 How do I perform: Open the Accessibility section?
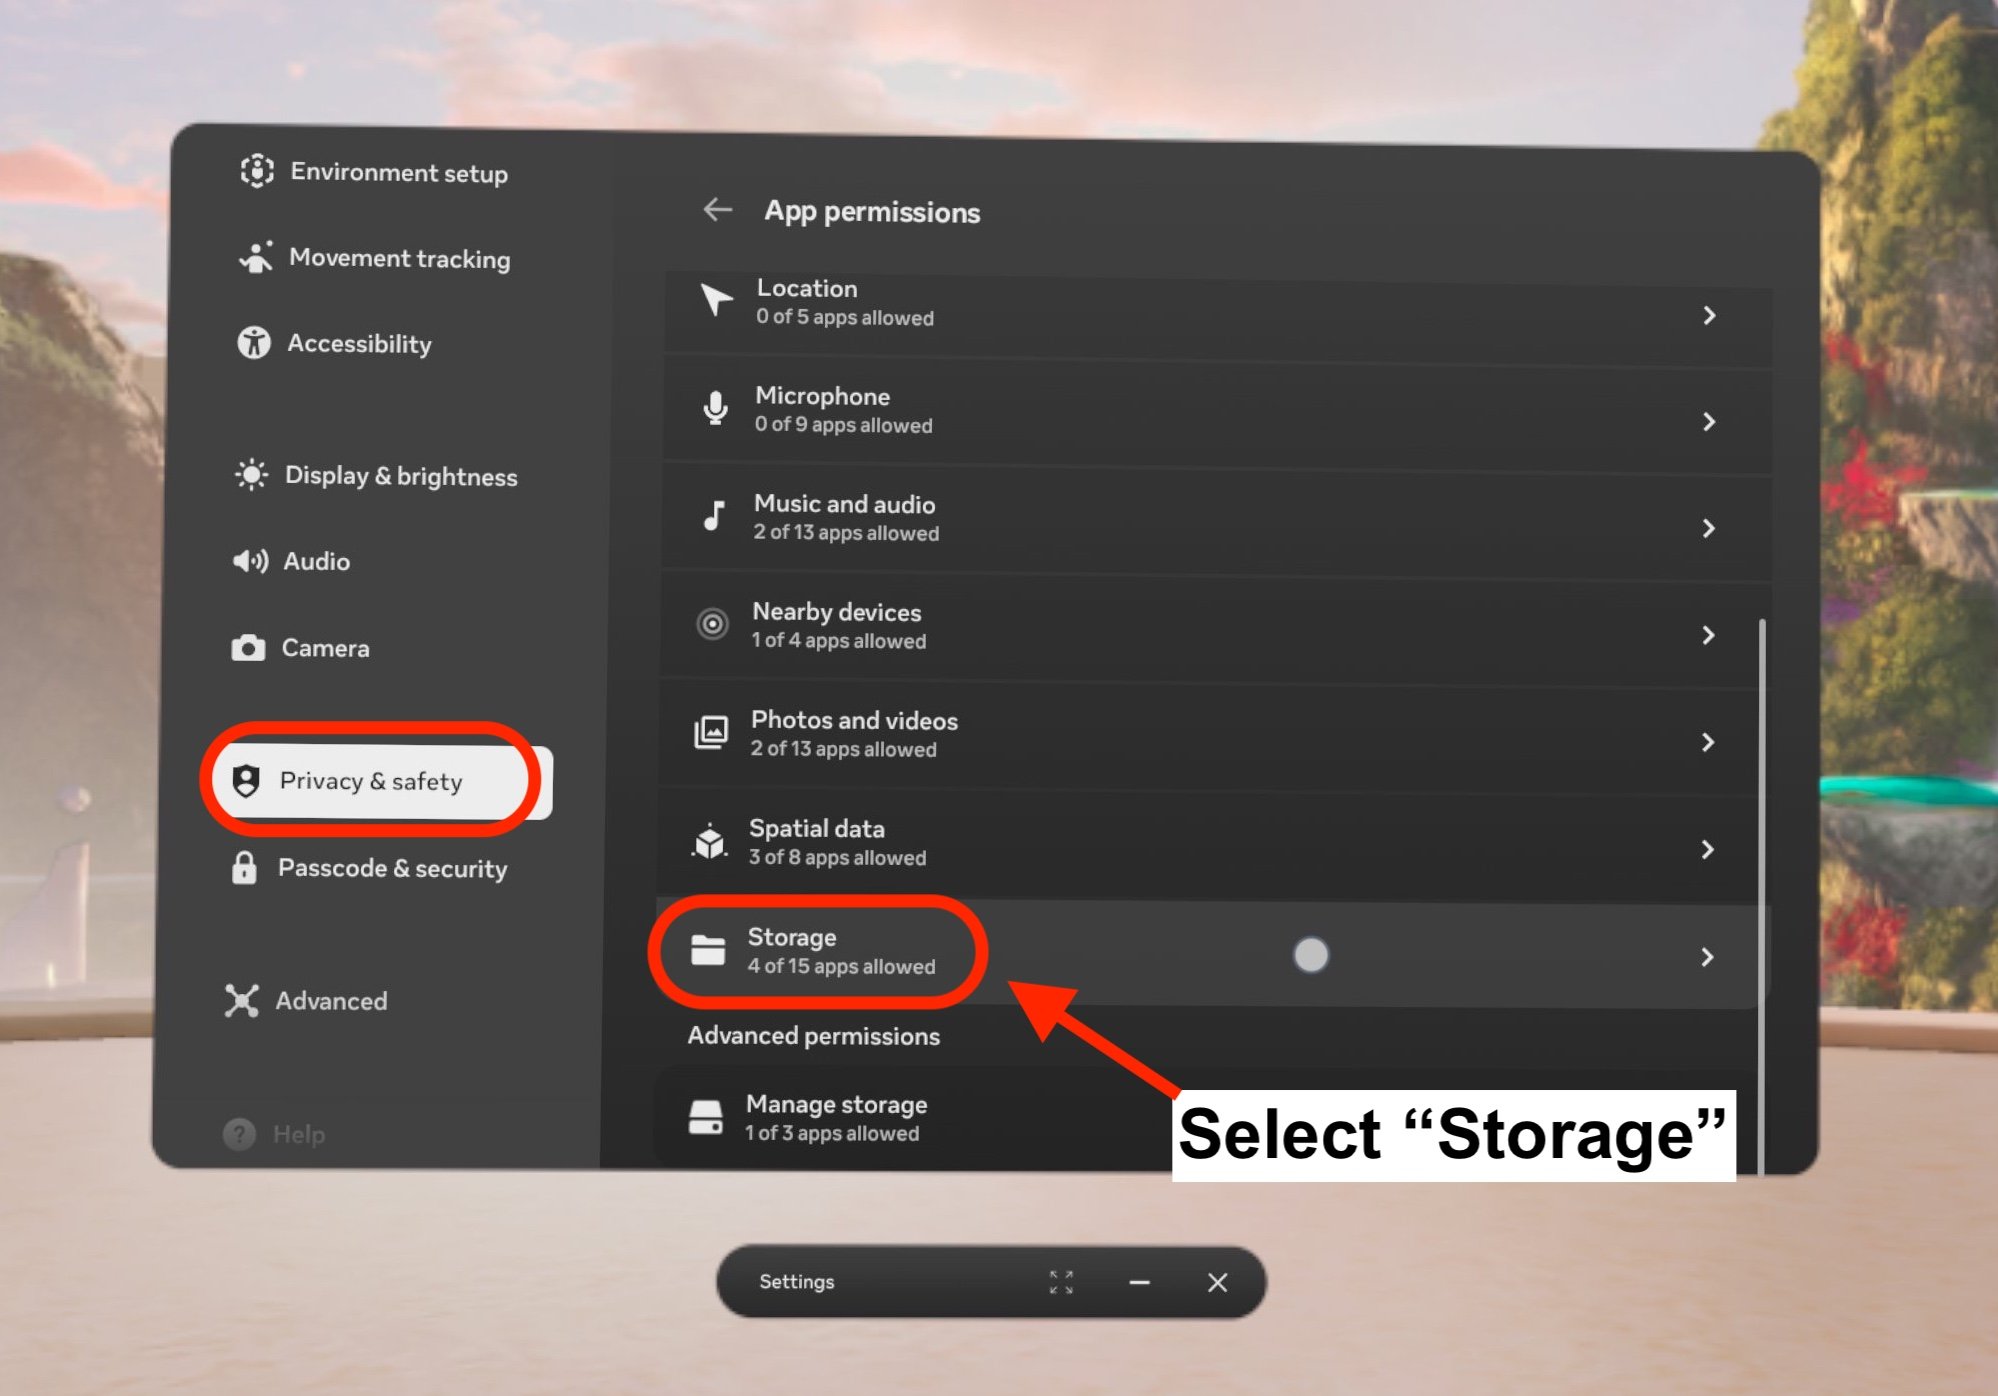pyautogui.click(x=334, y=343)
